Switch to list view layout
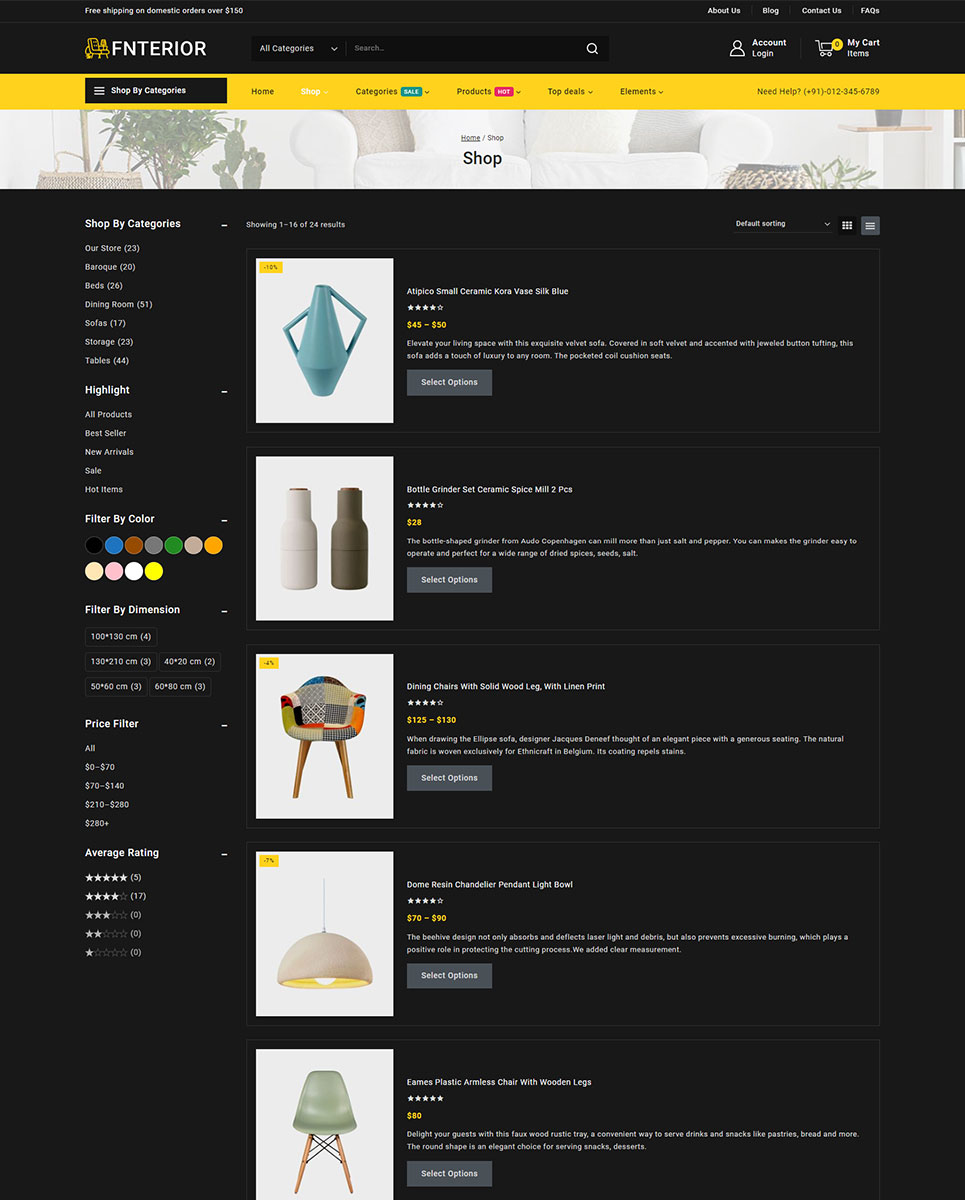The image size is (965, 1200). [x=870, y=226]
